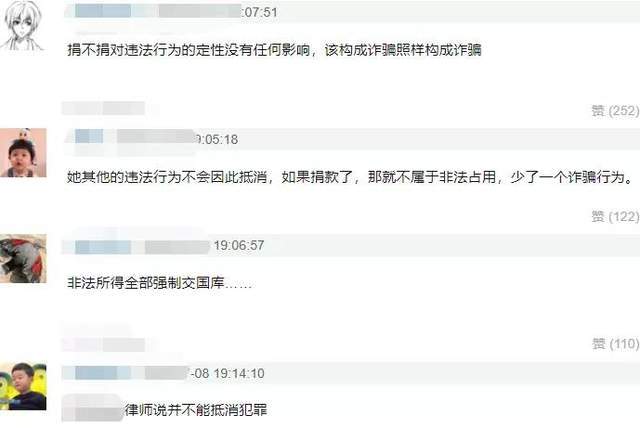Click the 07:51 comment timestamp
The image size is (640, 428).
(x=261, y=12)
